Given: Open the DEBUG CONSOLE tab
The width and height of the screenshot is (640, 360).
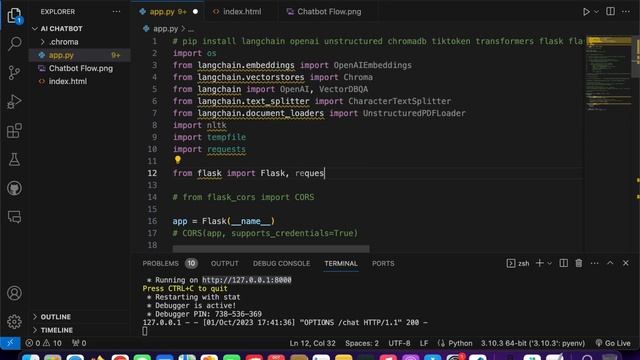Looking at the screenshot, I should tap(281, 264).
